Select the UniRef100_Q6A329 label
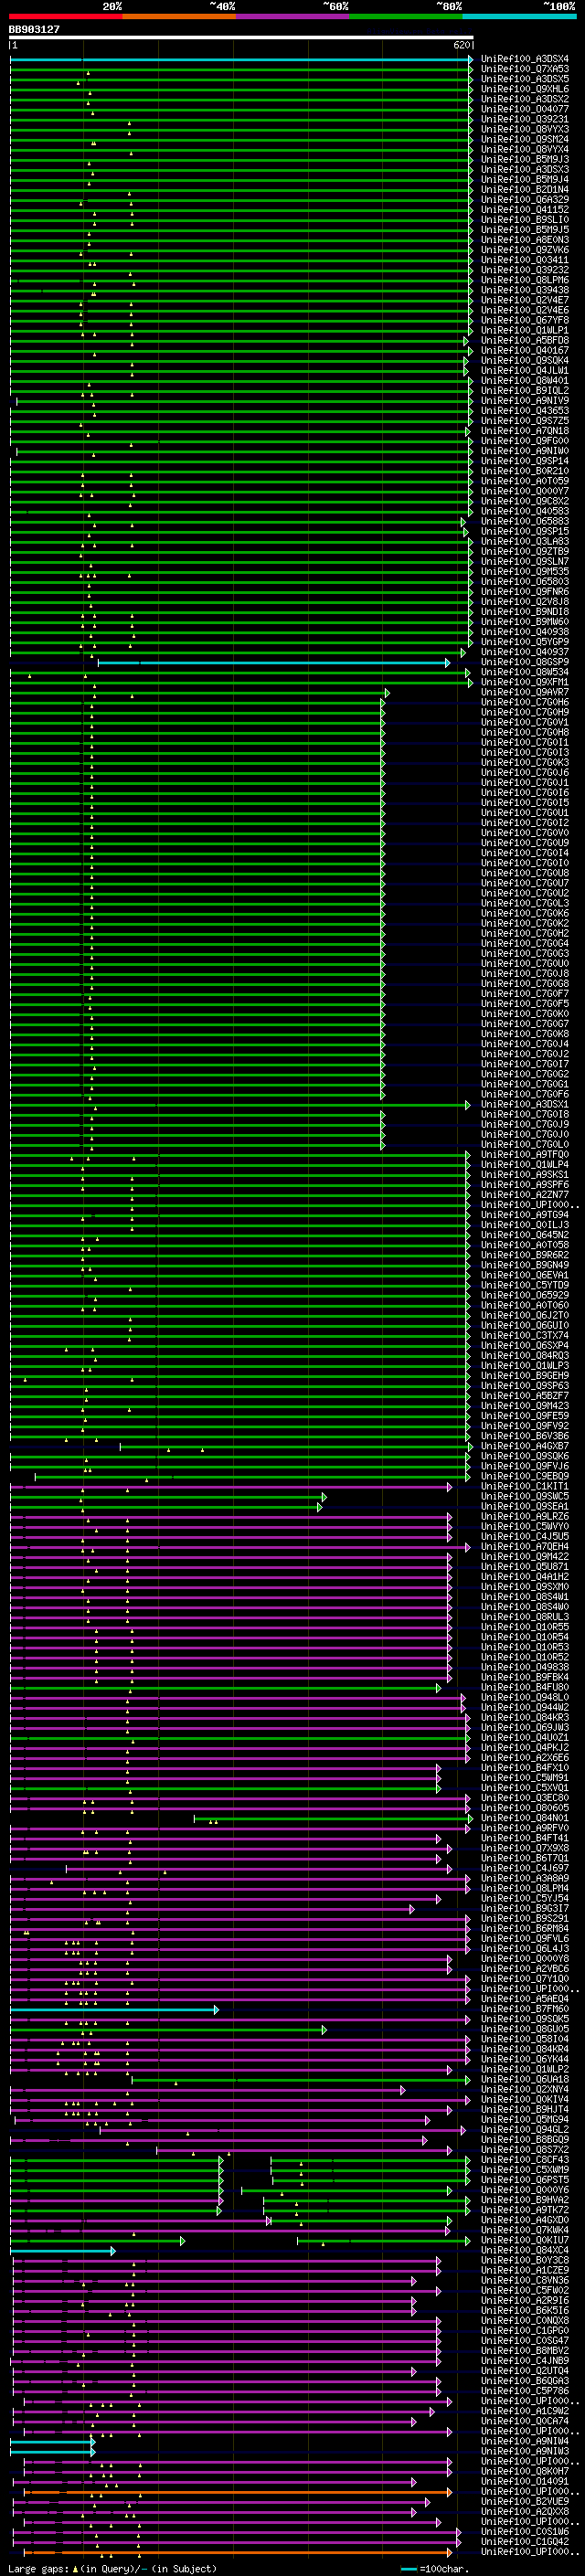585x2576 pixels. 525,199
